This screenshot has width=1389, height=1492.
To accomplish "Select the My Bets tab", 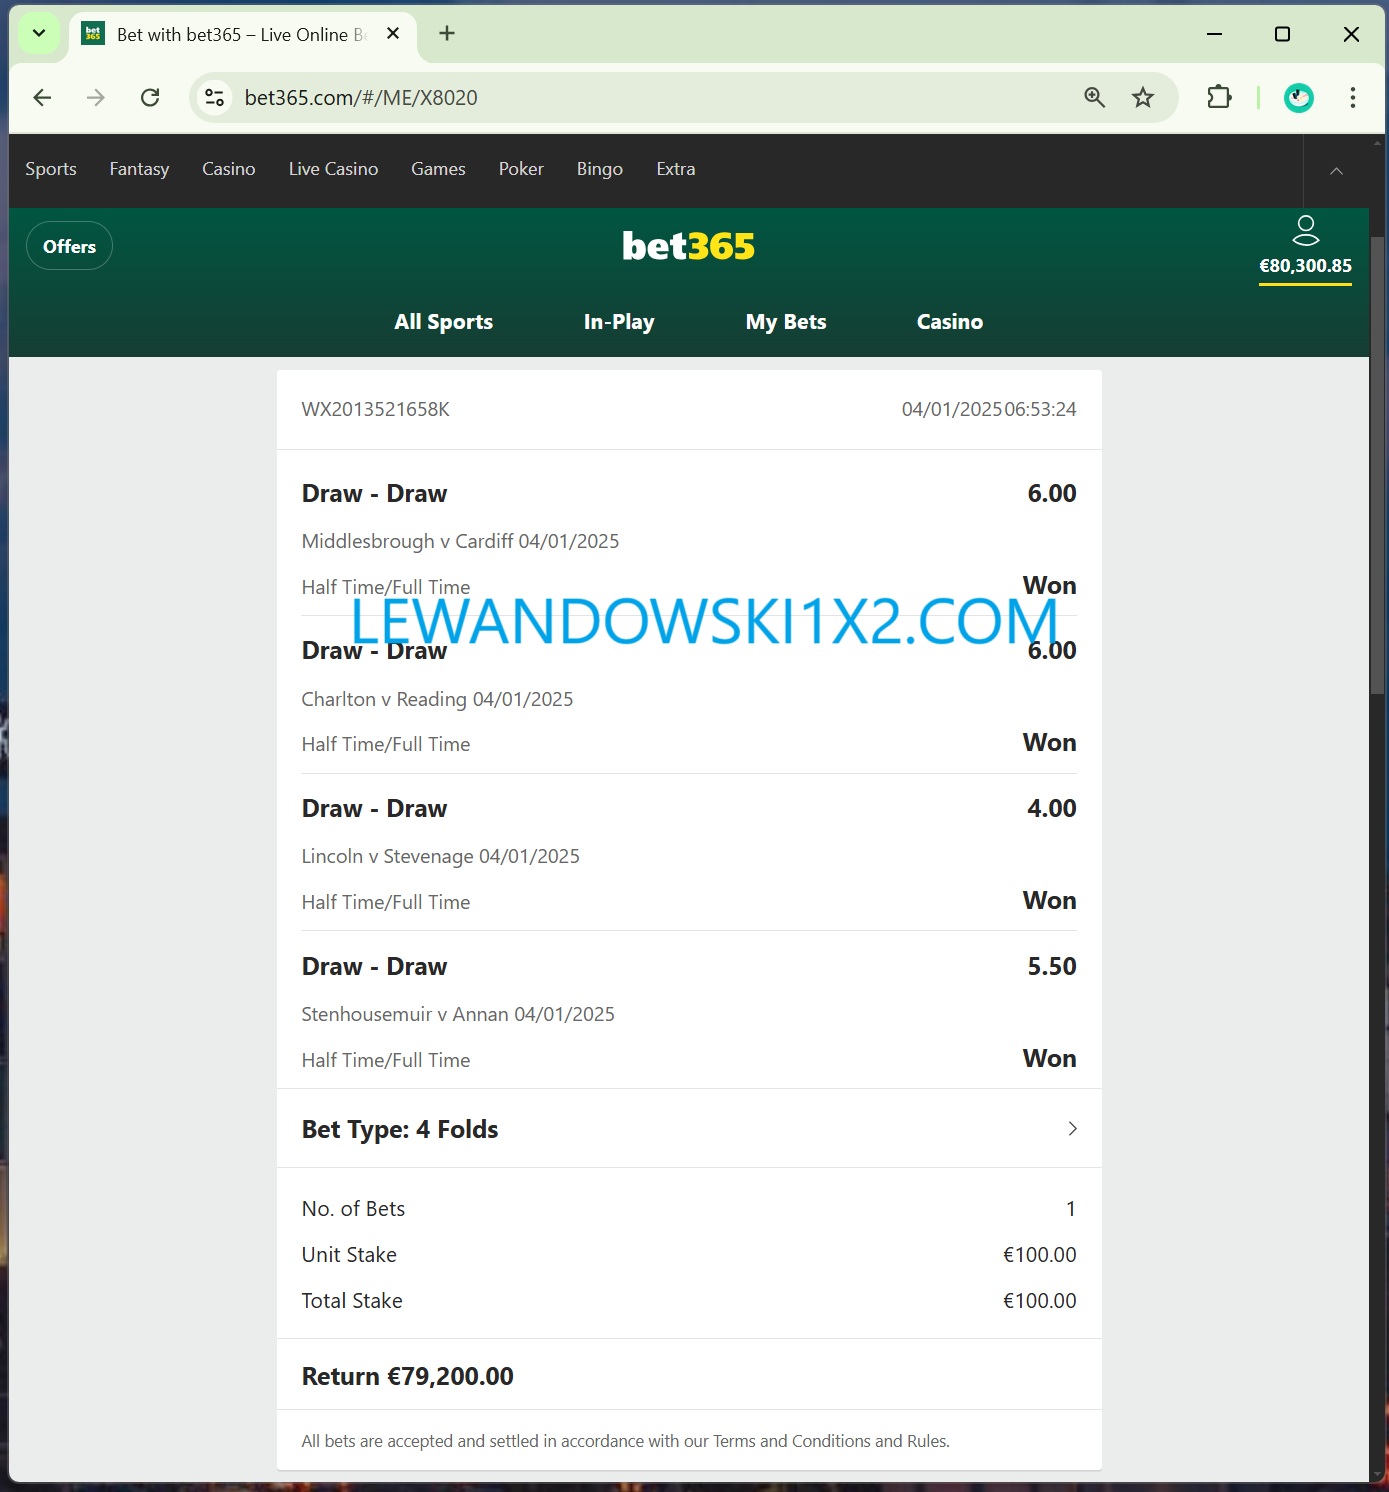I will pos(786,322).
